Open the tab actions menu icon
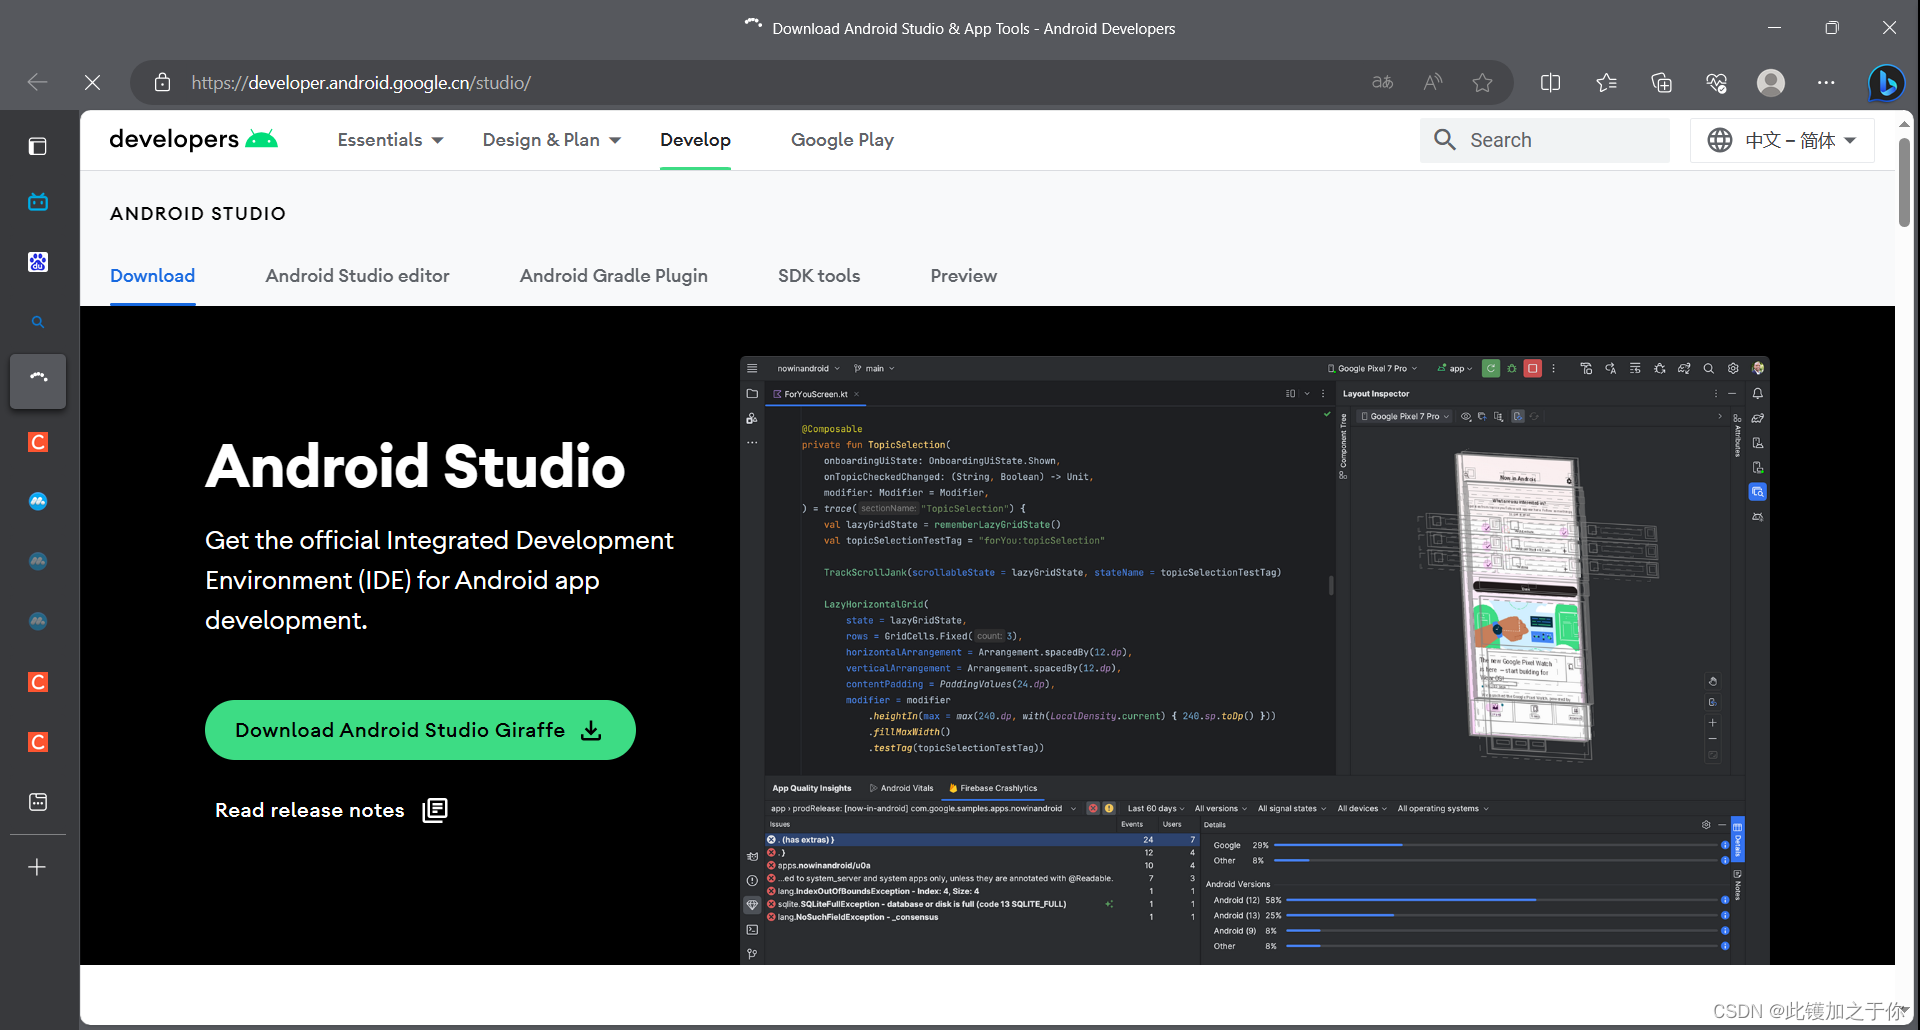 point(38,147)
